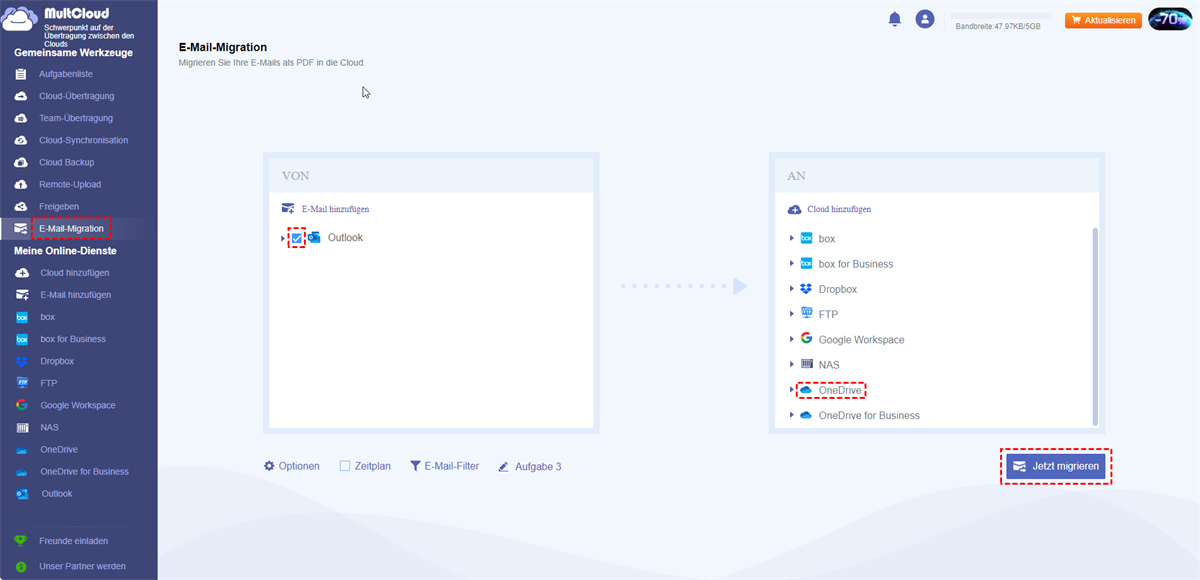Select Google Workspace in AN destination list

861,340
